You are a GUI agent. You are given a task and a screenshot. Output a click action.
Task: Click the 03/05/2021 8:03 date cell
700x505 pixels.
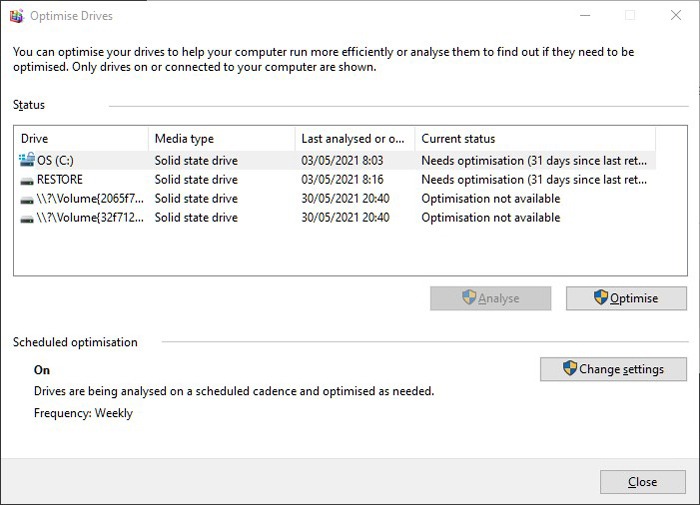point(342,160)
